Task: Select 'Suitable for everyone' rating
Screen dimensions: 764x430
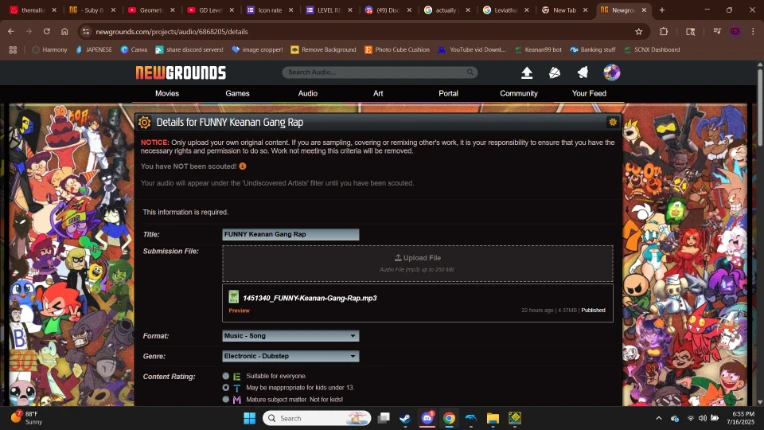Action: [226, 376]
